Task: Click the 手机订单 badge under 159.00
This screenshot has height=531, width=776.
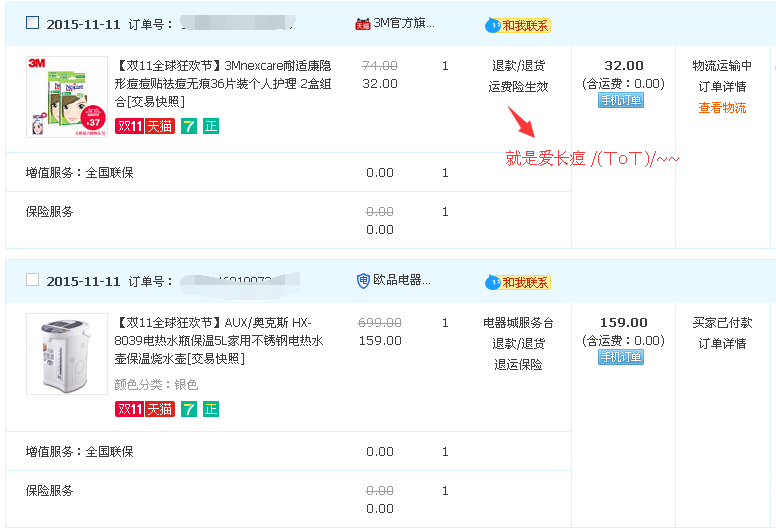Action: coord(621,357)
